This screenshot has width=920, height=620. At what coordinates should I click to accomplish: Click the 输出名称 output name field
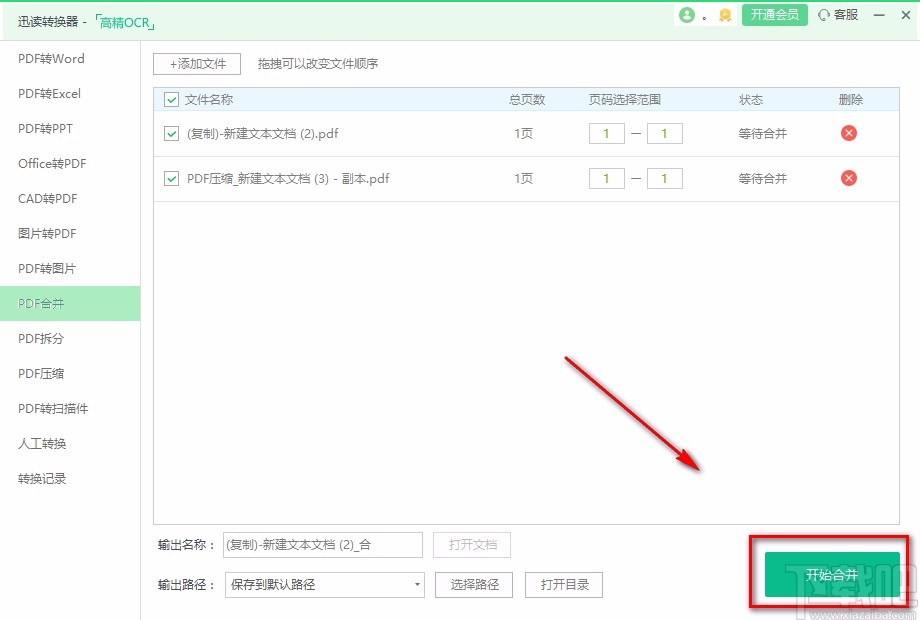[322, 545]
